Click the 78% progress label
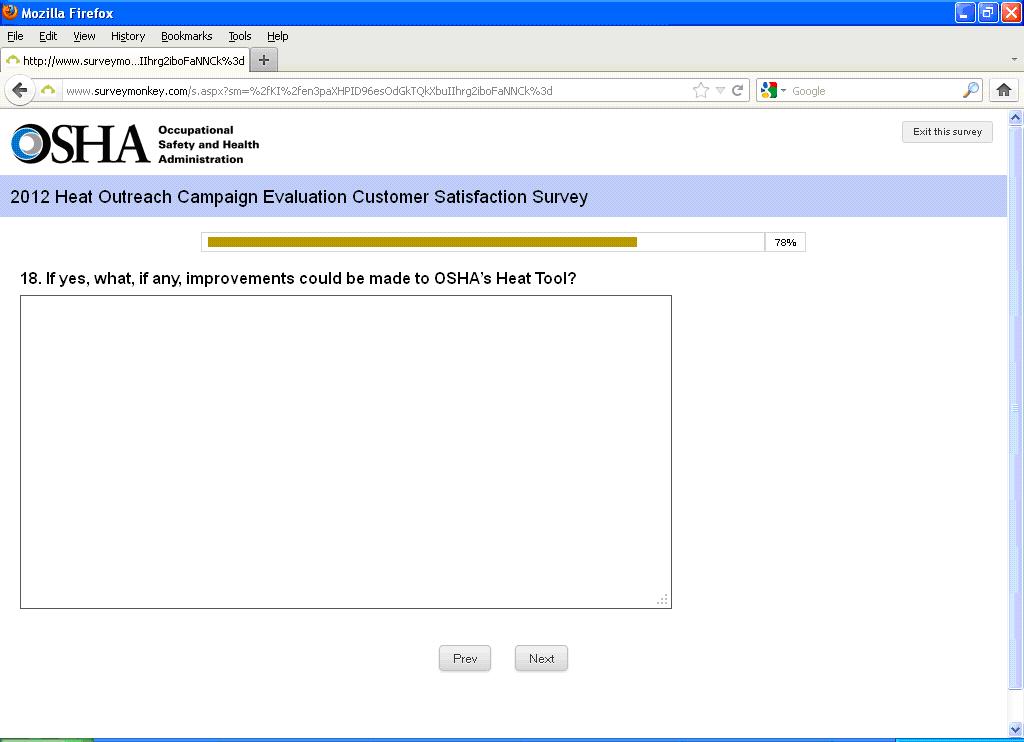This screenshot has height=742, width=1024. 785,242
